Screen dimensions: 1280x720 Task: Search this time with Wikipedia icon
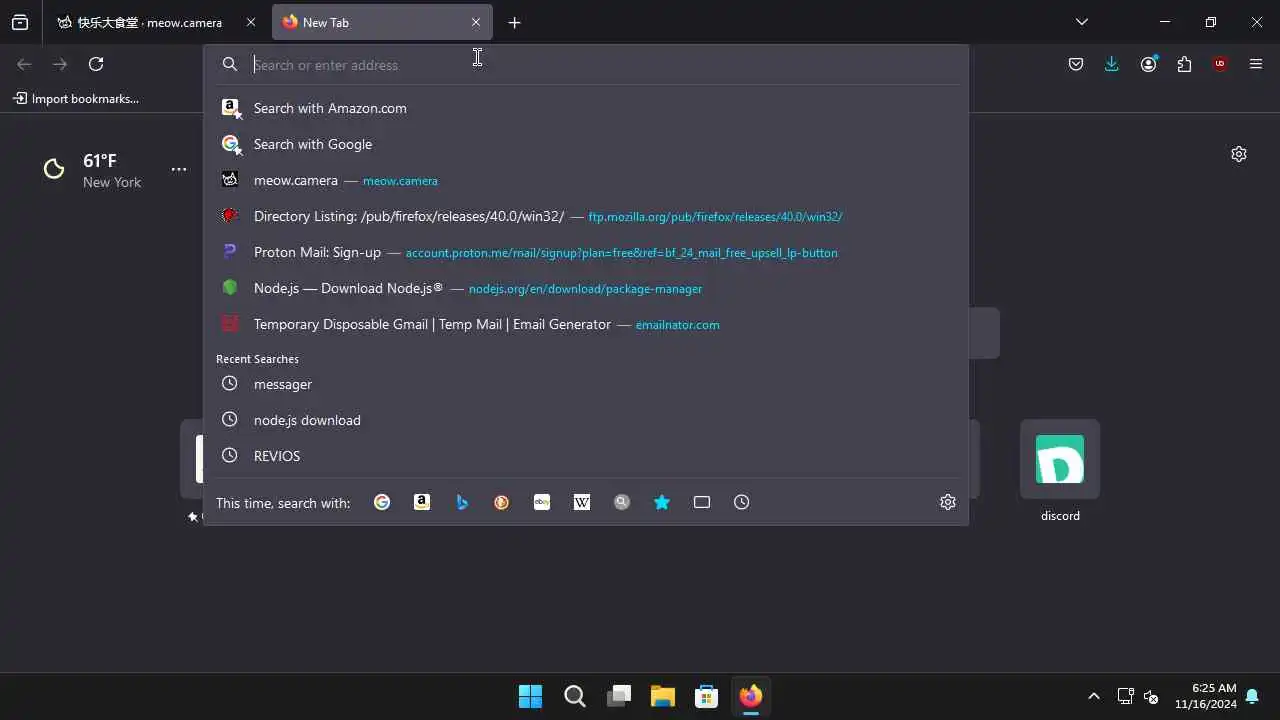(582, 502)
